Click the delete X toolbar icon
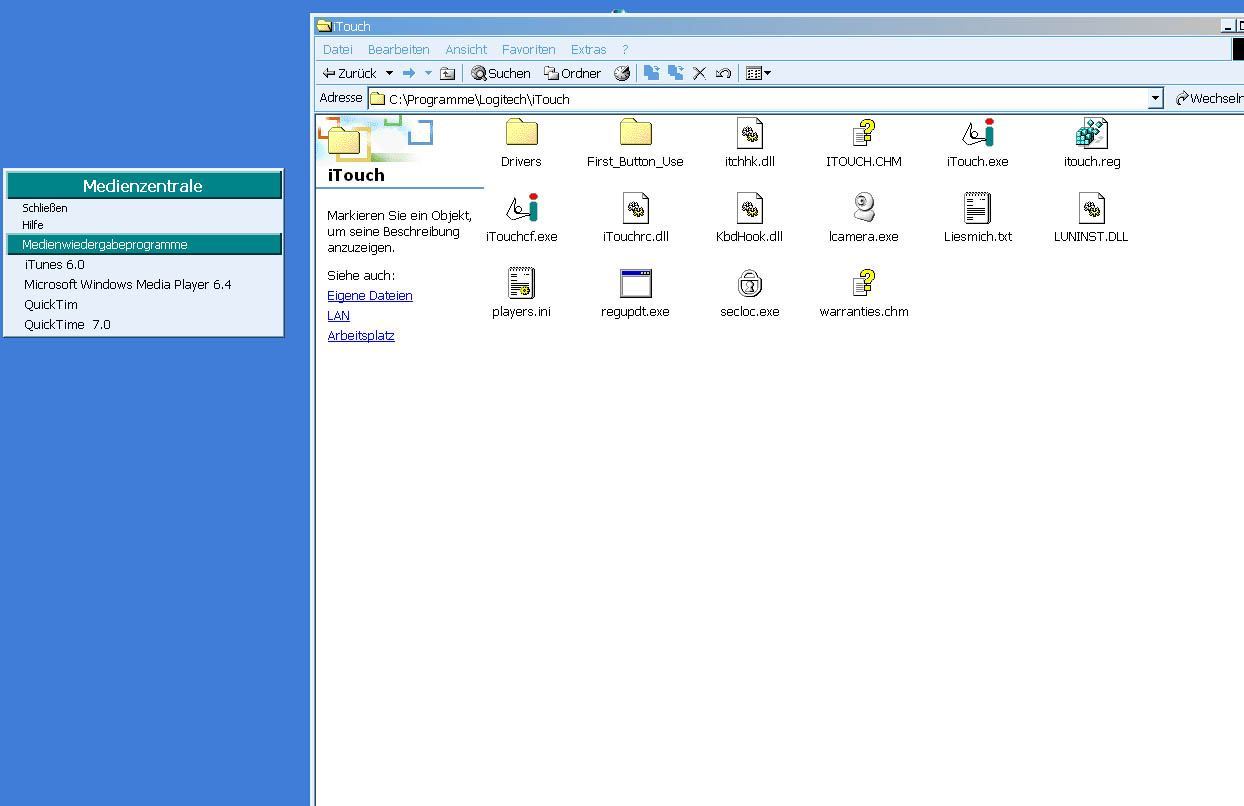The width and height of the screenshot is (1244, 806). (x=699, y=73)
